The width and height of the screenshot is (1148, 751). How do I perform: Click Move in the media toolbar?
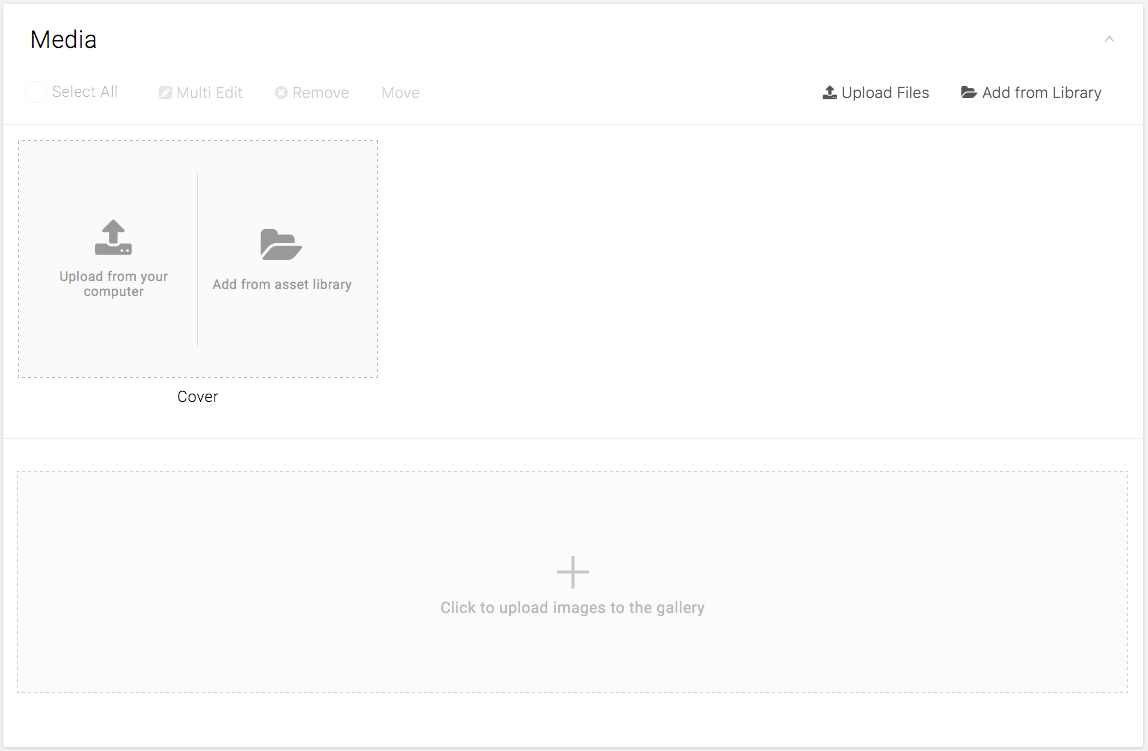coord(400,93)
